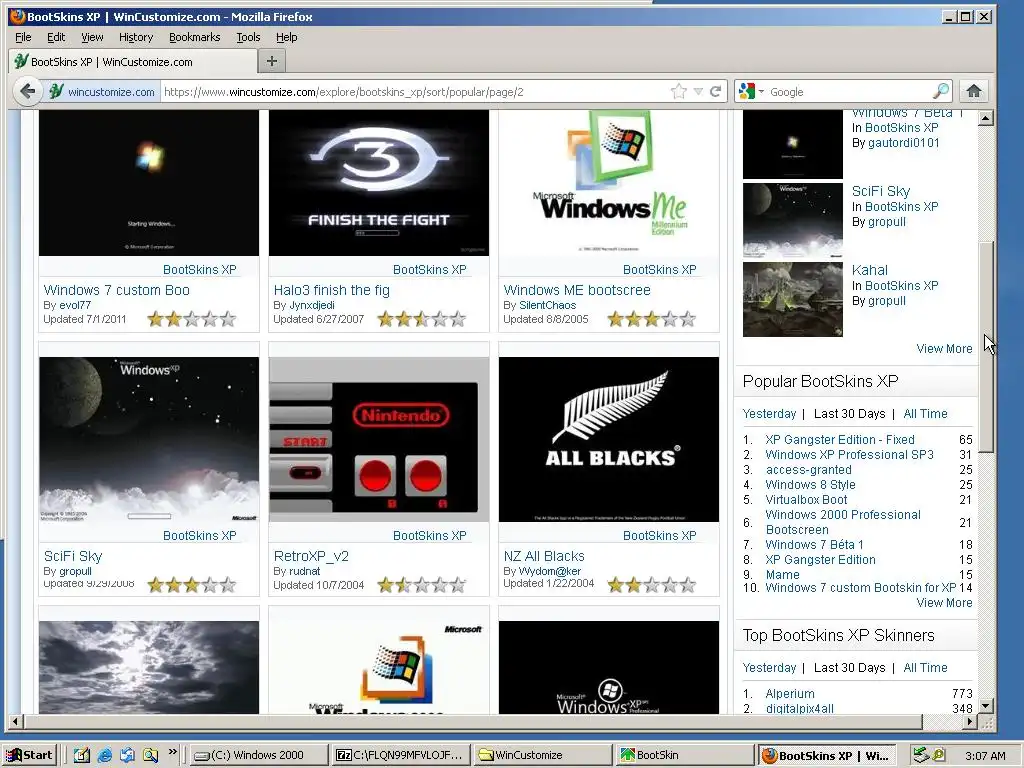
Task: Open the Tools menu
Action: pos(248,37)
